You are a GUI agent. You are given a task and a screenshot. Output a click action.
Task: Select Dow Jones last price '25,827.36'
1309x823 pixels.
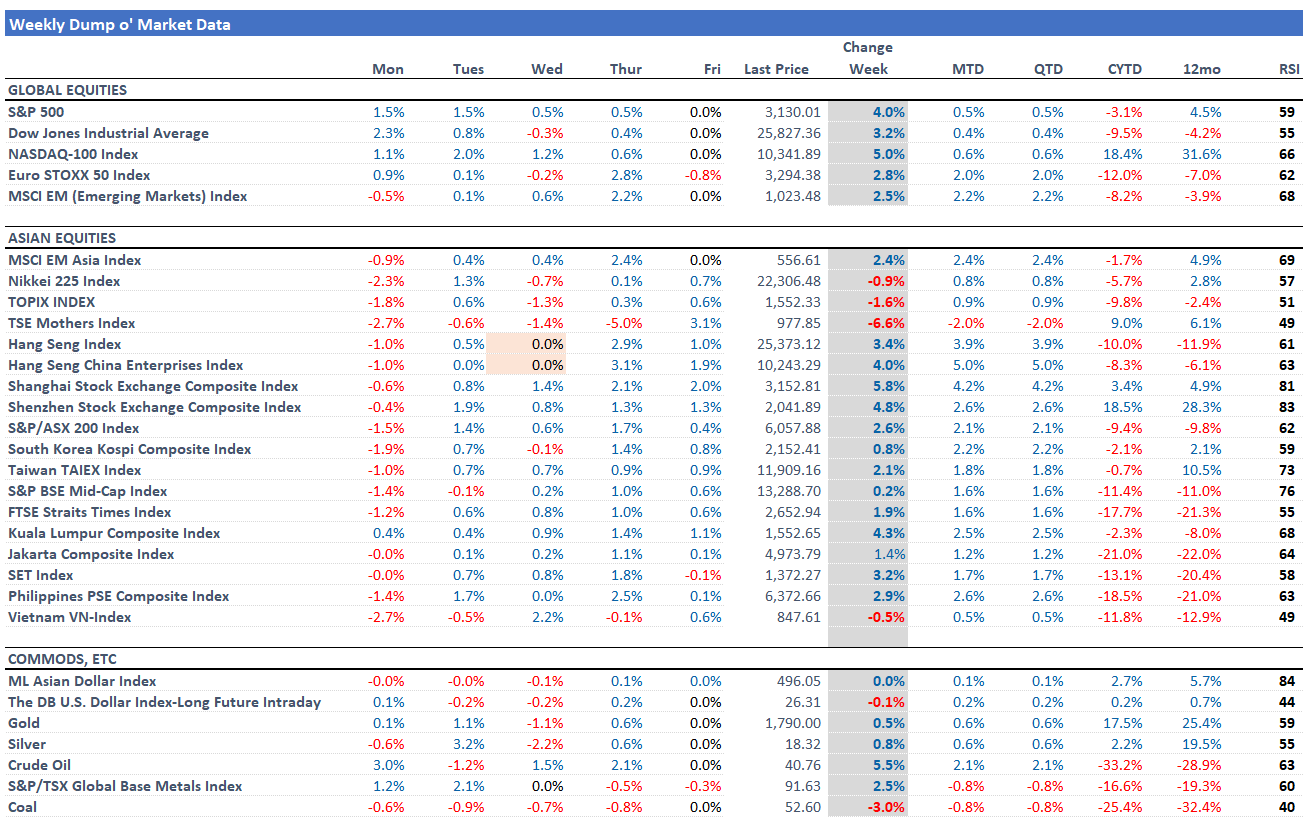point(787,133)
